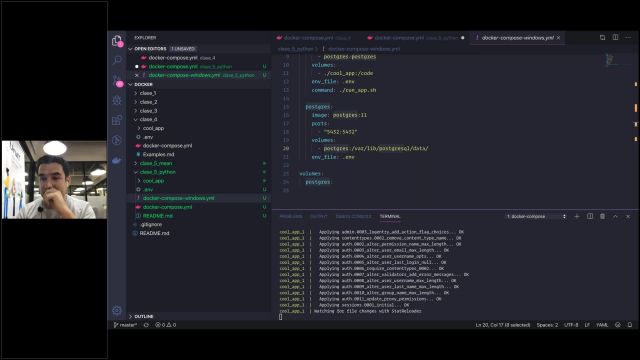Collapse the Open Editors section

coord(130,49)
